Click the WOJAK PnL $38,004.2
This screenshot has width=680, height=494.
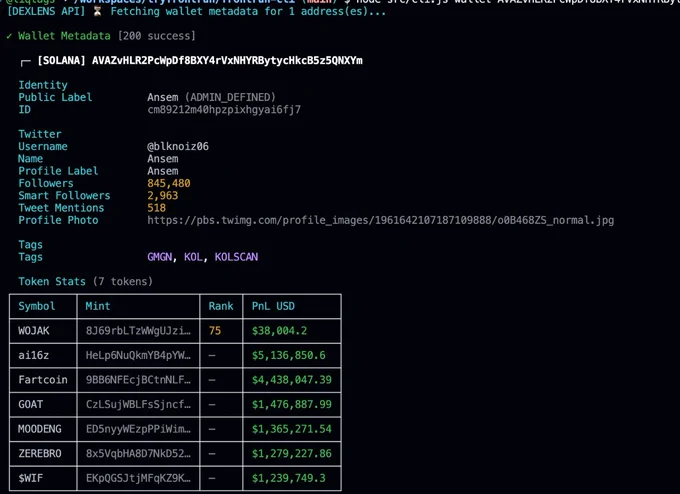(279, 331)
